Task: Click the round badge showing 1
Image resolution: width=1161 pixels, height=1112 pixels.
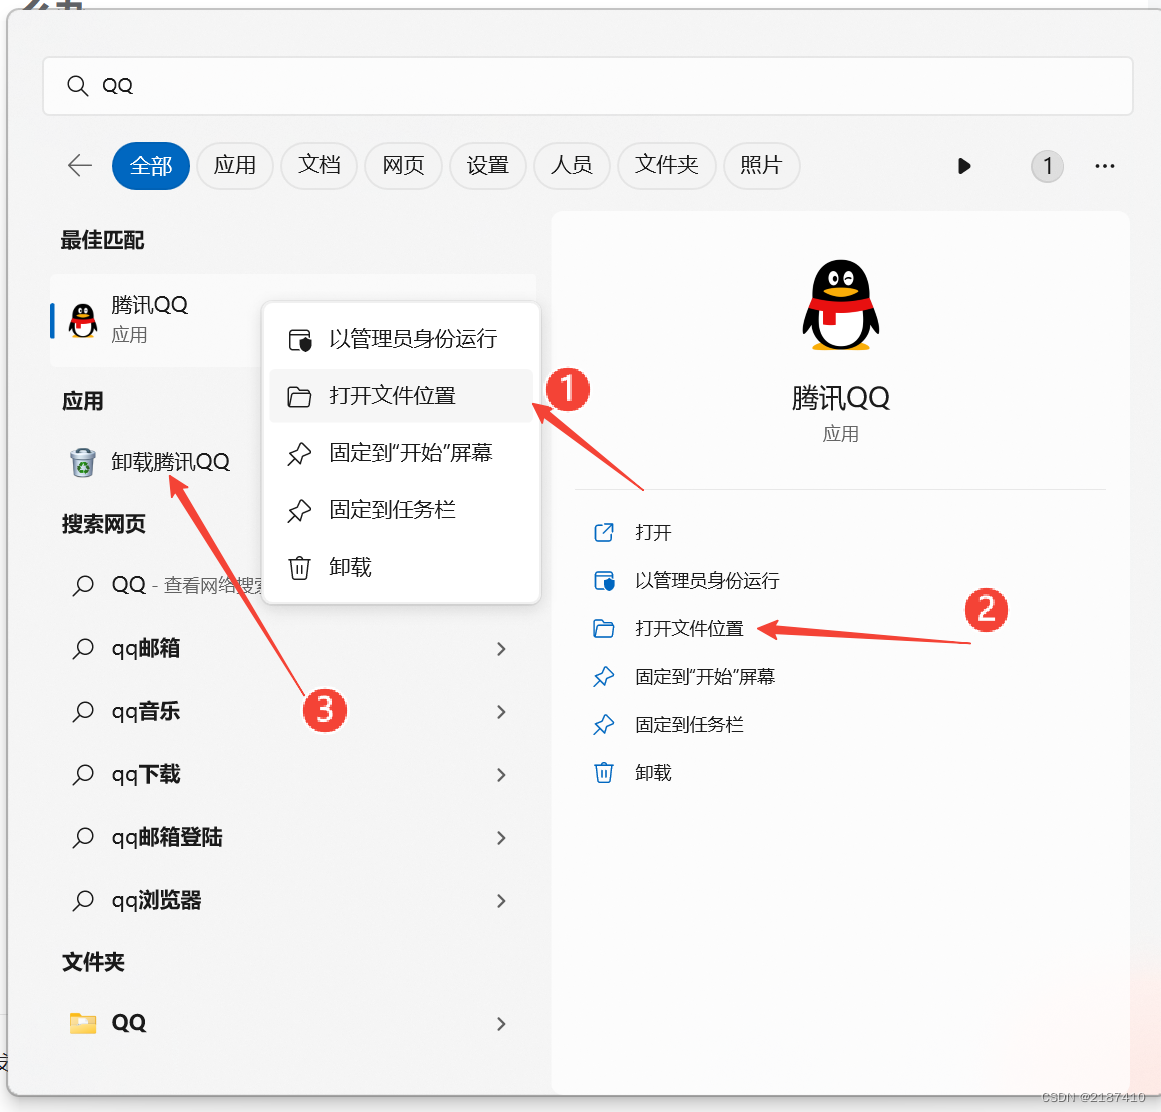Action: pos(1047,166)
